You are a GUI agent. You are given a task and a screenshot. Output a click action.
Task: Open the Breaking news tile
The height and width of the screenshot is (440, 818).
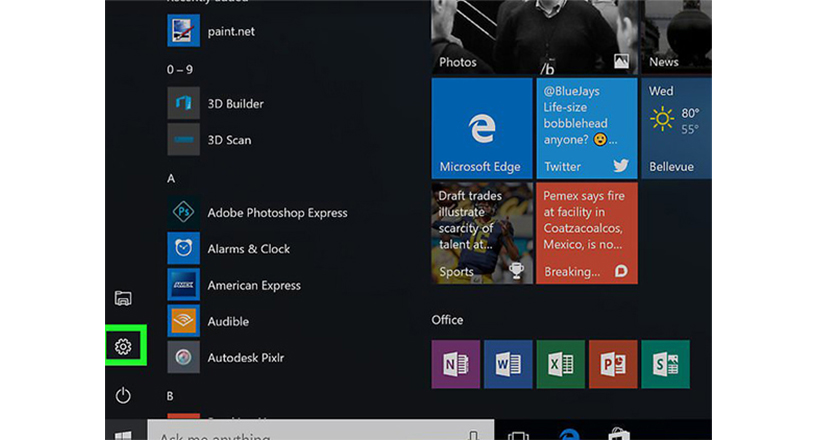tap(587, 233)
